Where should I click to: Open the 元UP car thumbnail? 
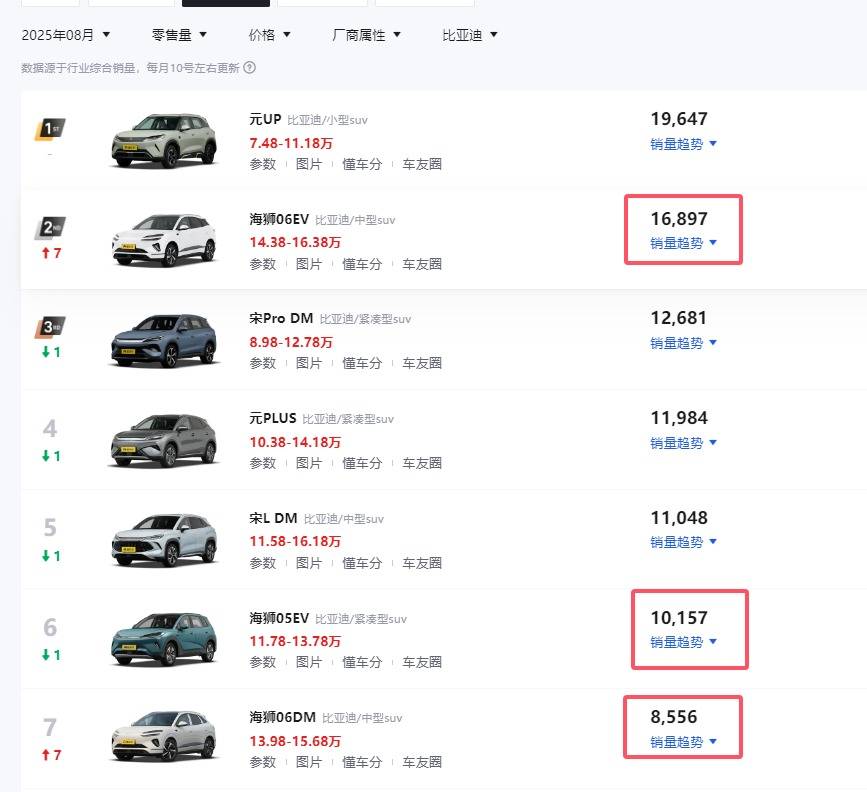163,141
